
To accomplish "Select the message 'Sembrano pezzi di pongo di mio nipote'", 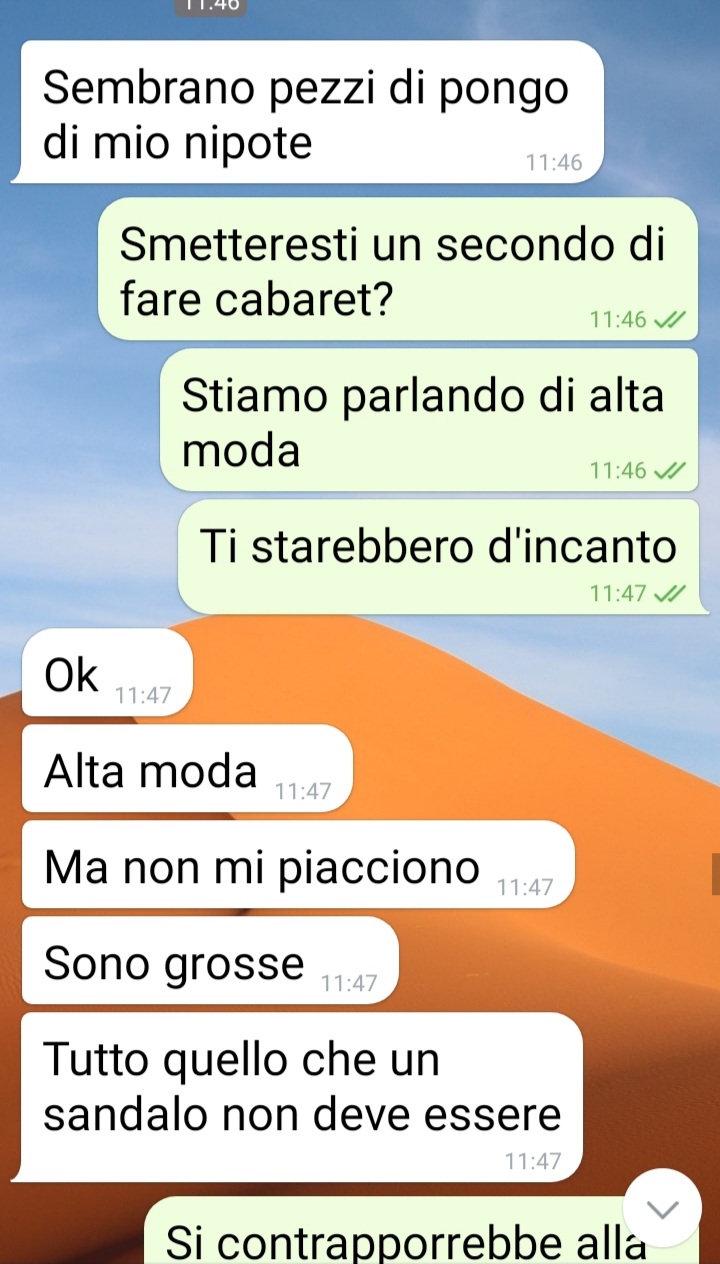I will [x=308, y=112].
